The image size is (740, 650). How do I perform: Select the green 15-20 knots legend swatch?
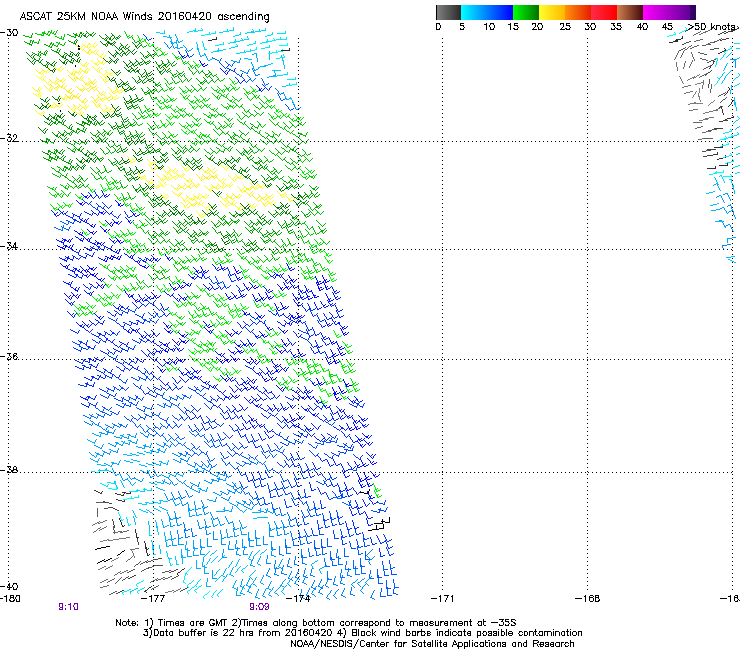tap(526, 12)
